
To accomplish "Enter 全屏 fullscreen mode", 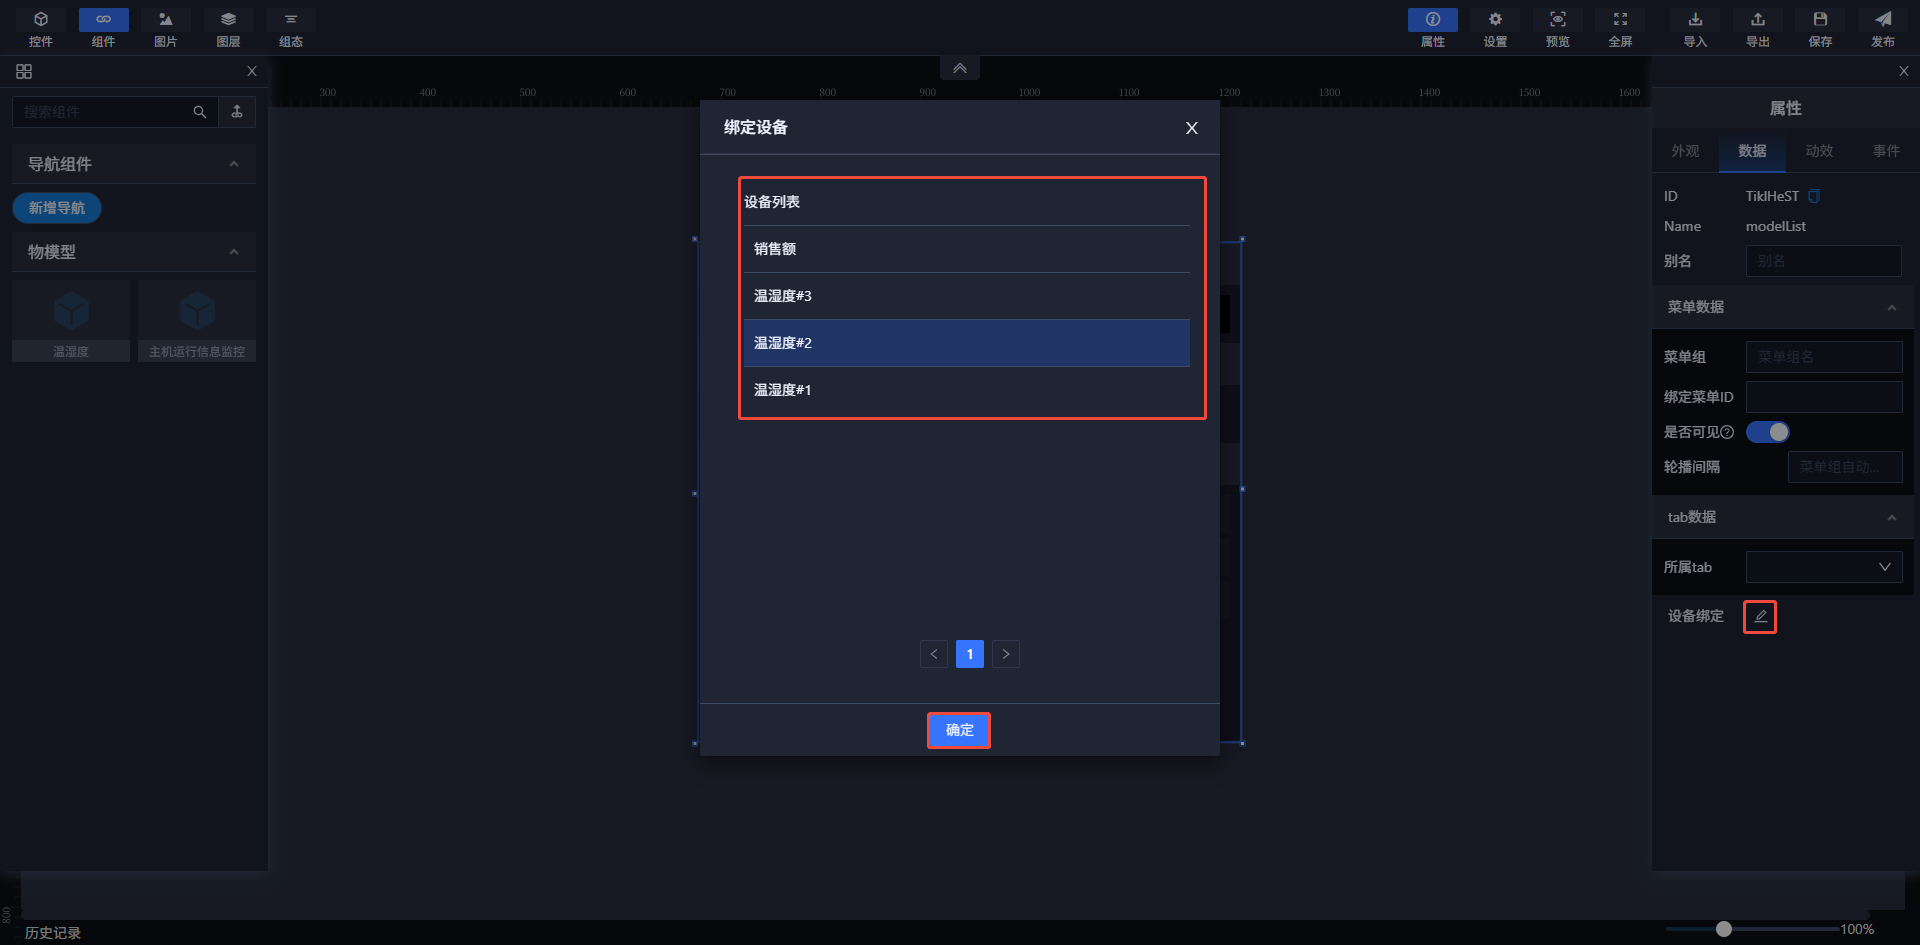I will click(x=1620, y=28).
